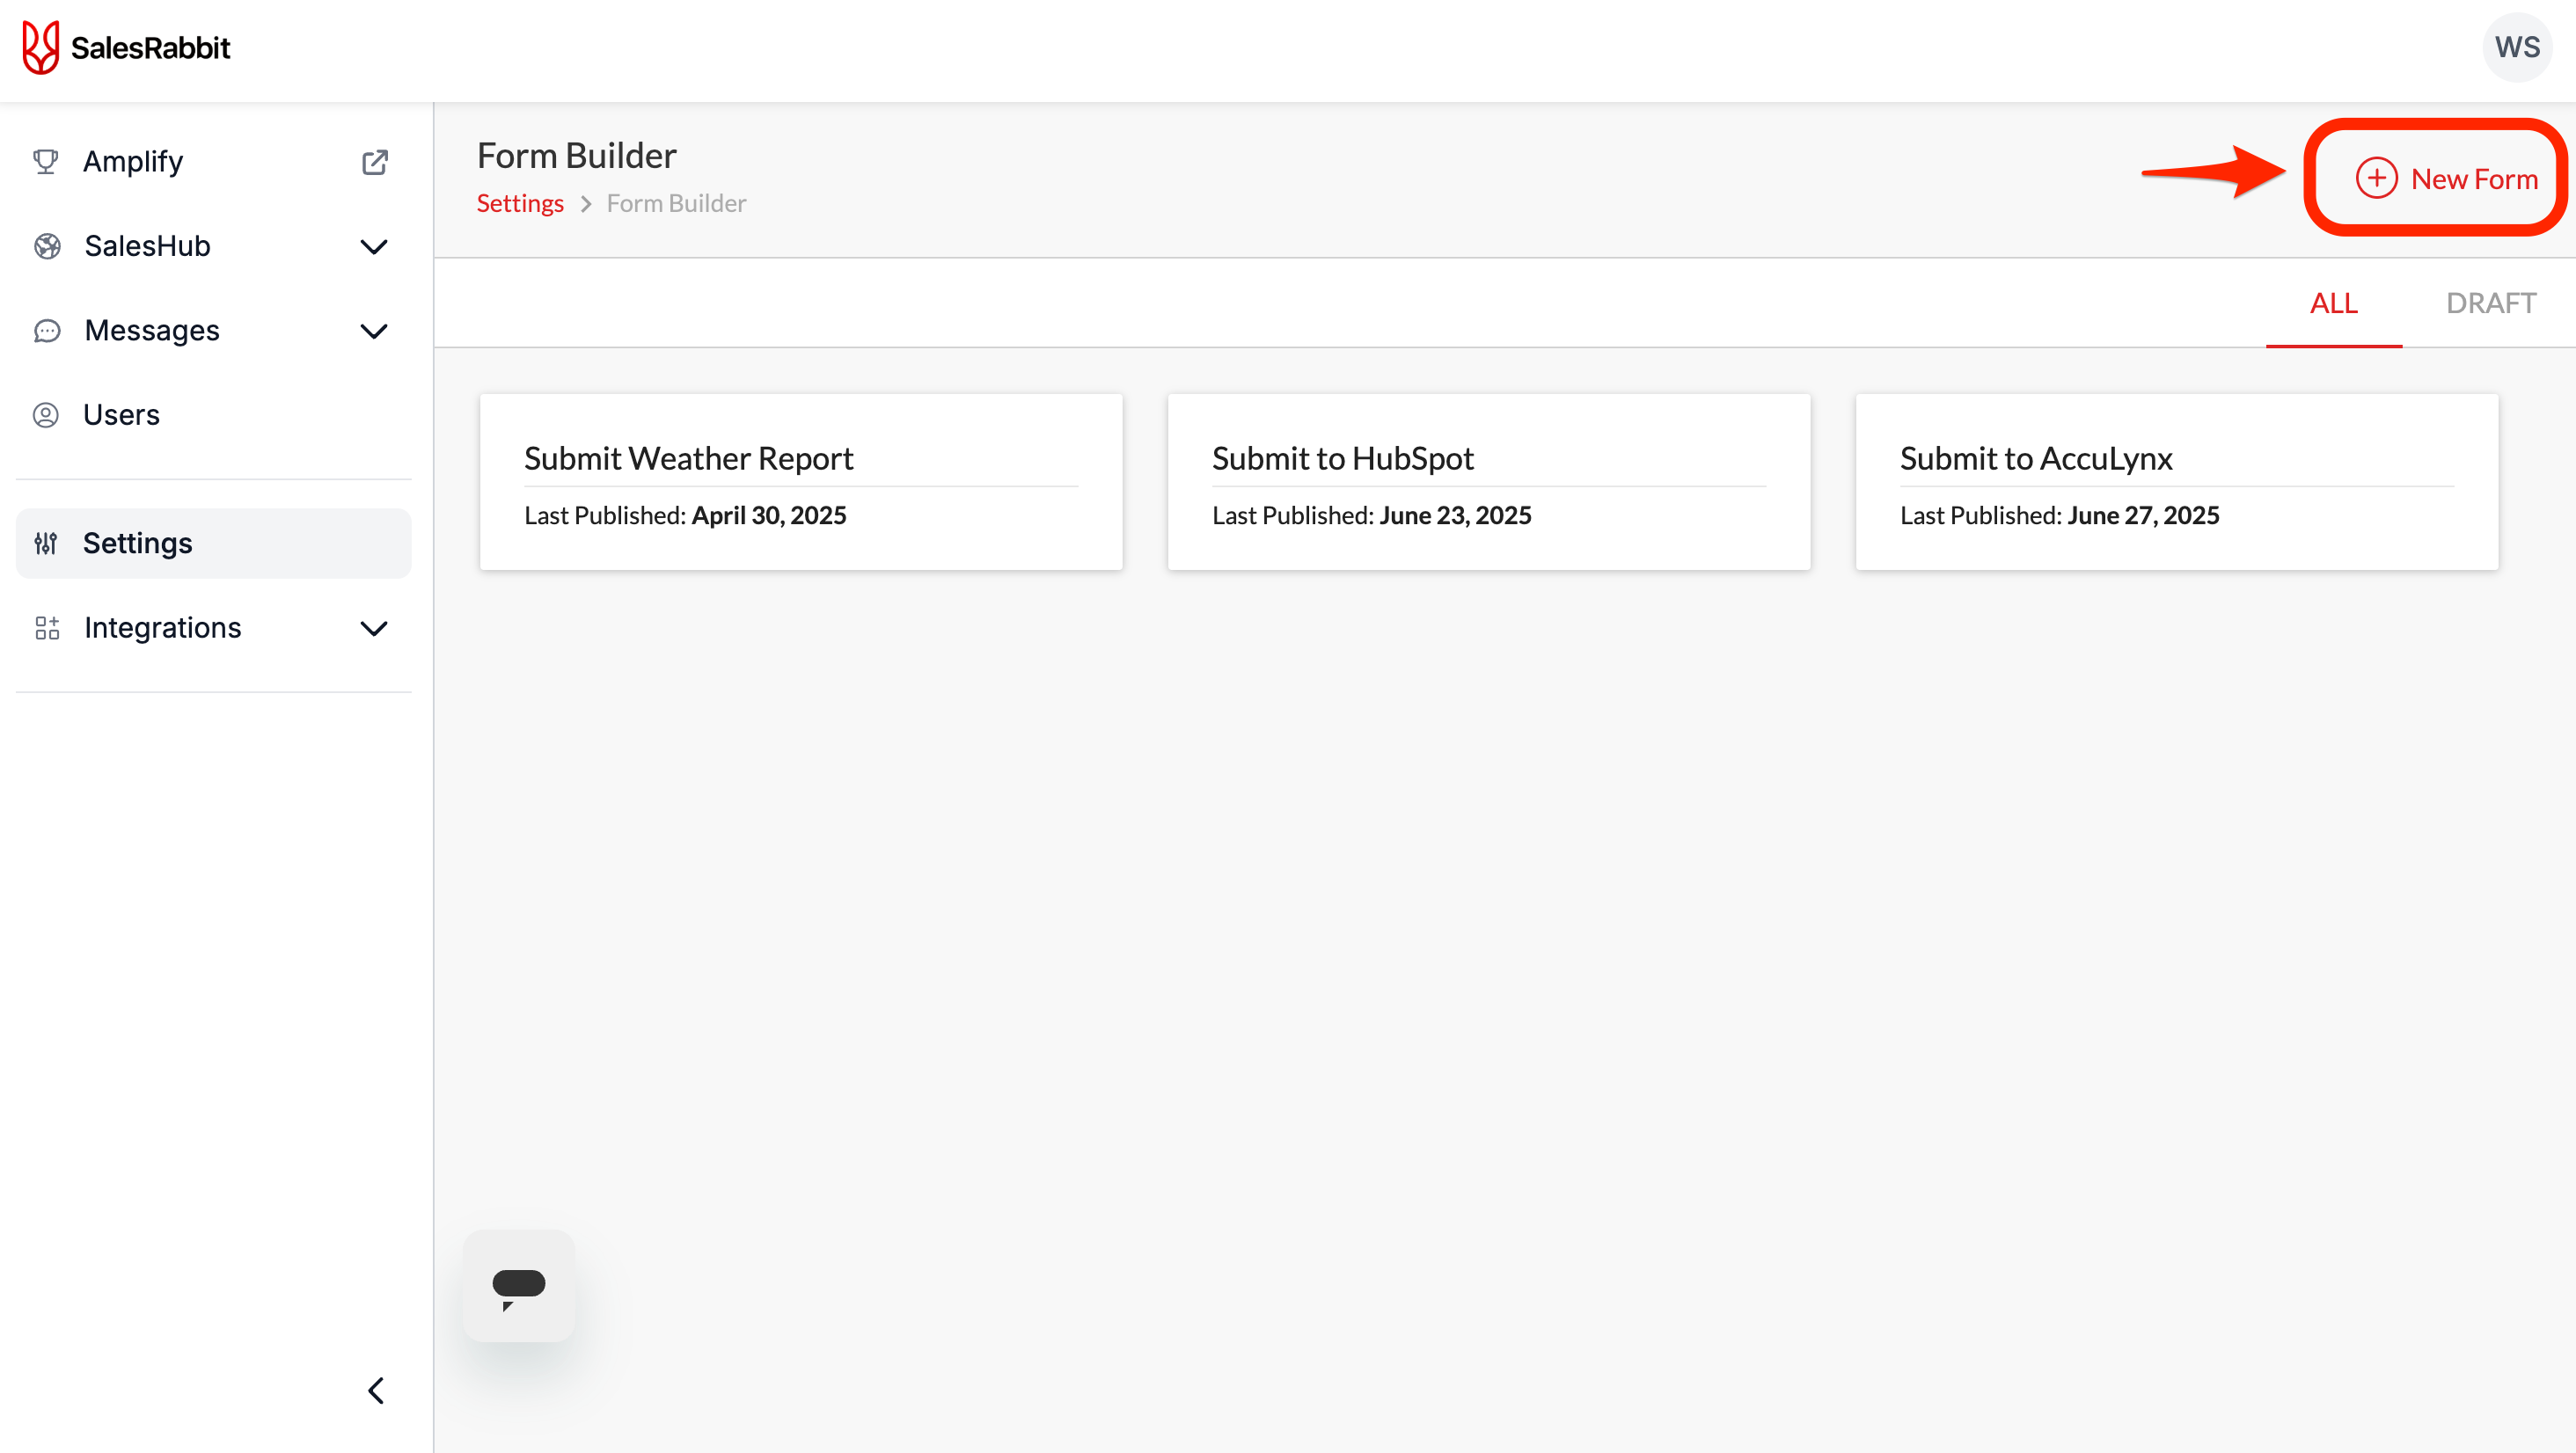Screen dimensions: 2576x1453
Task: Select the SalesHub sidebar item
Action: coord(213,246)
